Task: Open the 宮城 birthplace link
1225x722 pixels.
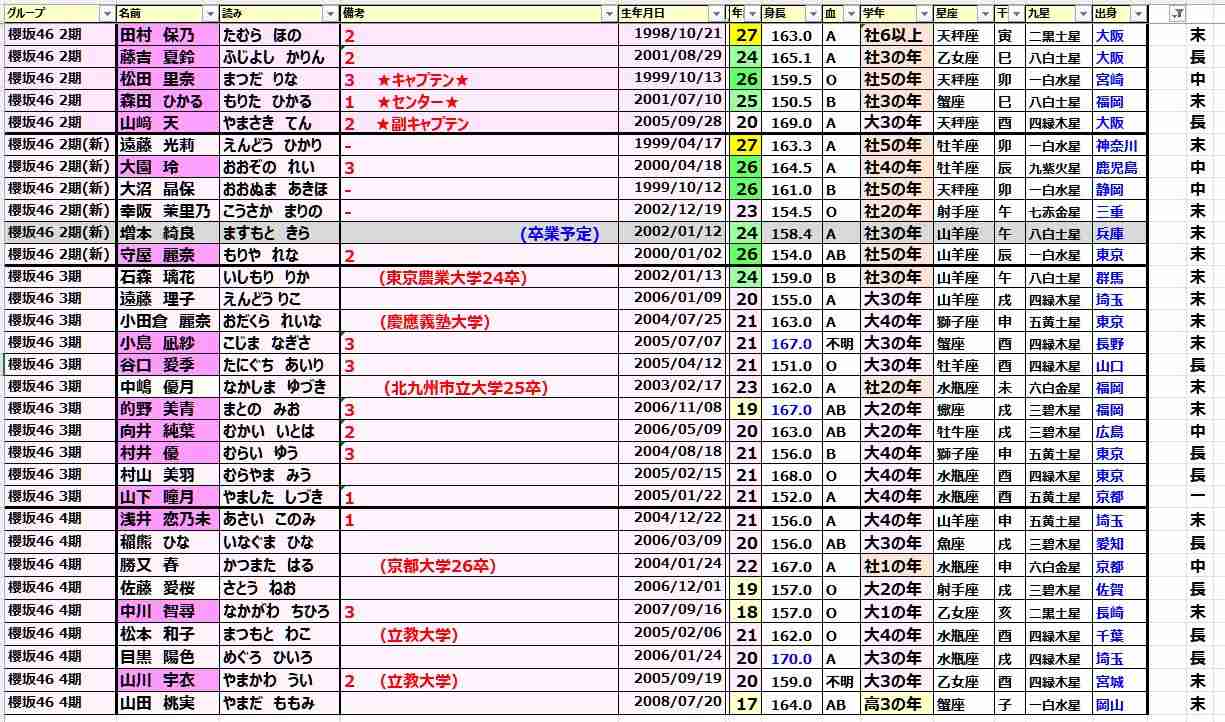Action: 1109,682
